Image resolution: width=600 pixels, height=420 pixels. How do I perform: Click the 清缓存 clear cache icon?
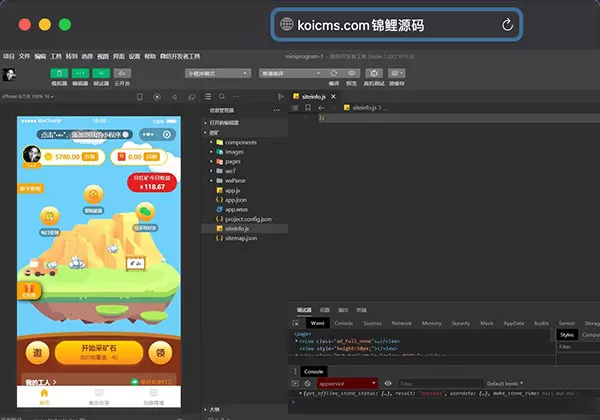pos(397,73)
